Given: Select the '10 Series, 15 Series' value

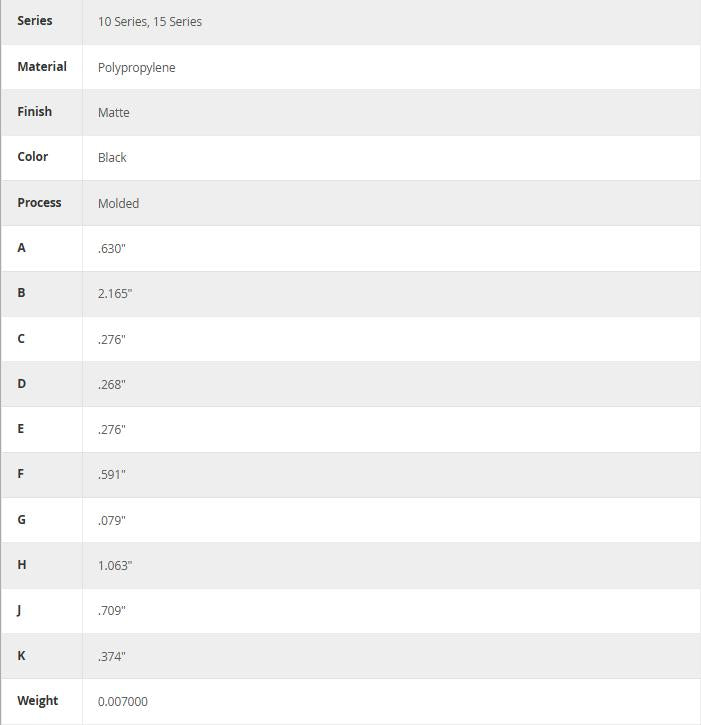Looking at the screenshot, I should point(150,22).
